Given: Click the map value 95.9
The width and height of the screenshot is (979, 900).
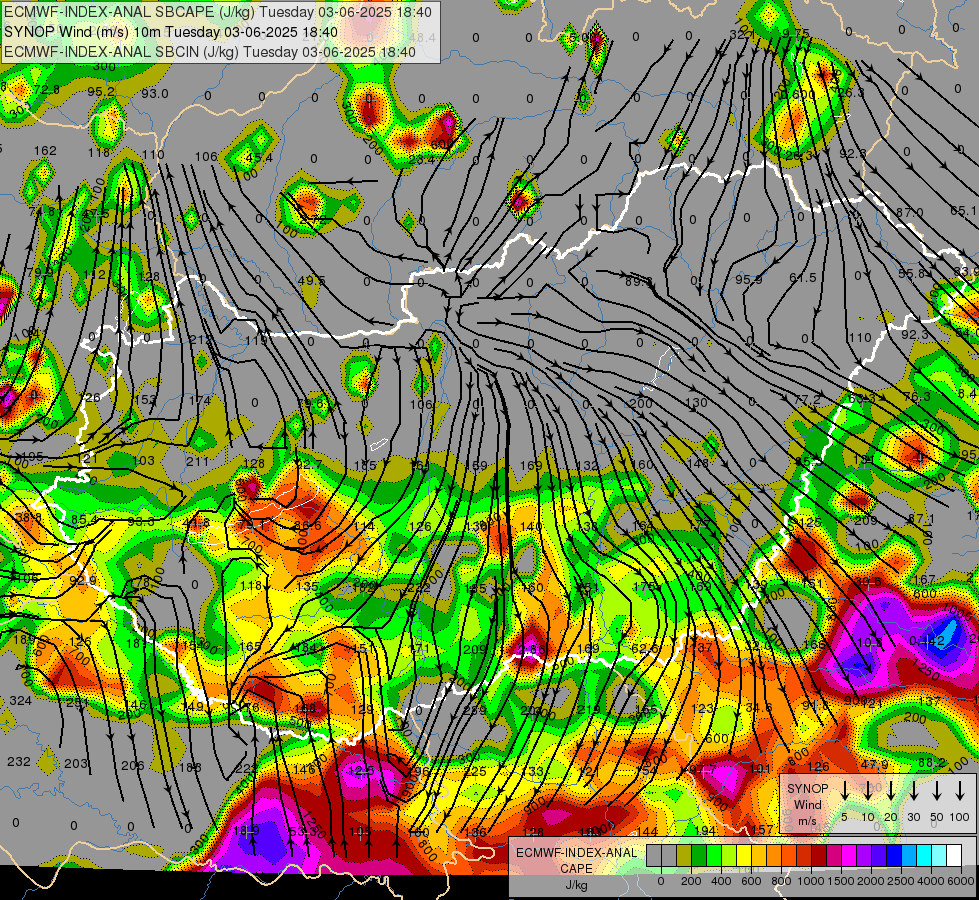Looking at the screenshot, I should [748, 280].
